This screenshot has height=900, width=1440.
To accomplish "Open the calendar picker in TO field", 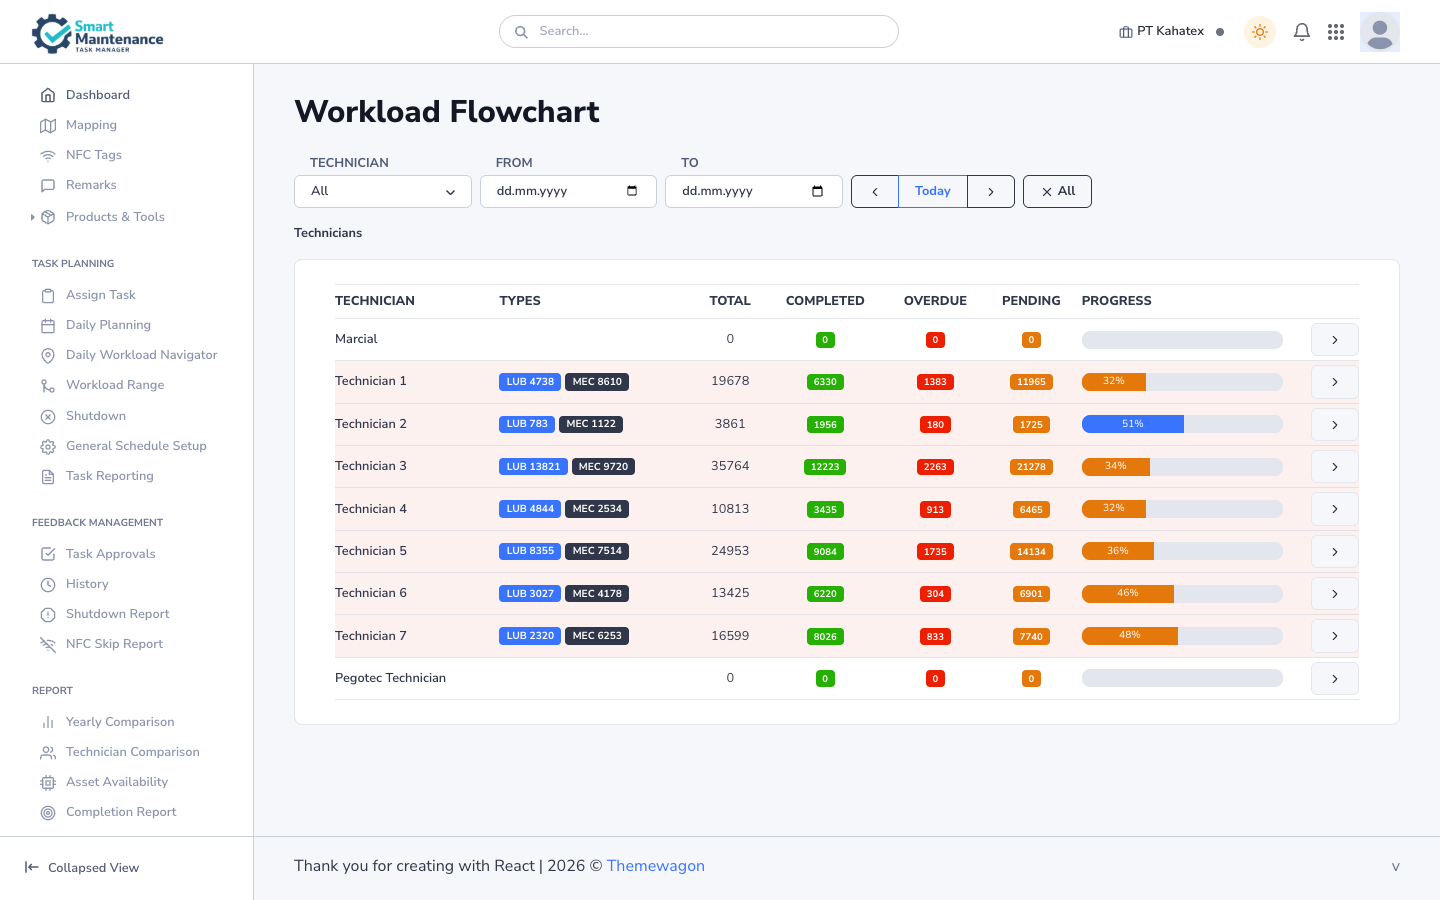I will click(x=817, y=191).
